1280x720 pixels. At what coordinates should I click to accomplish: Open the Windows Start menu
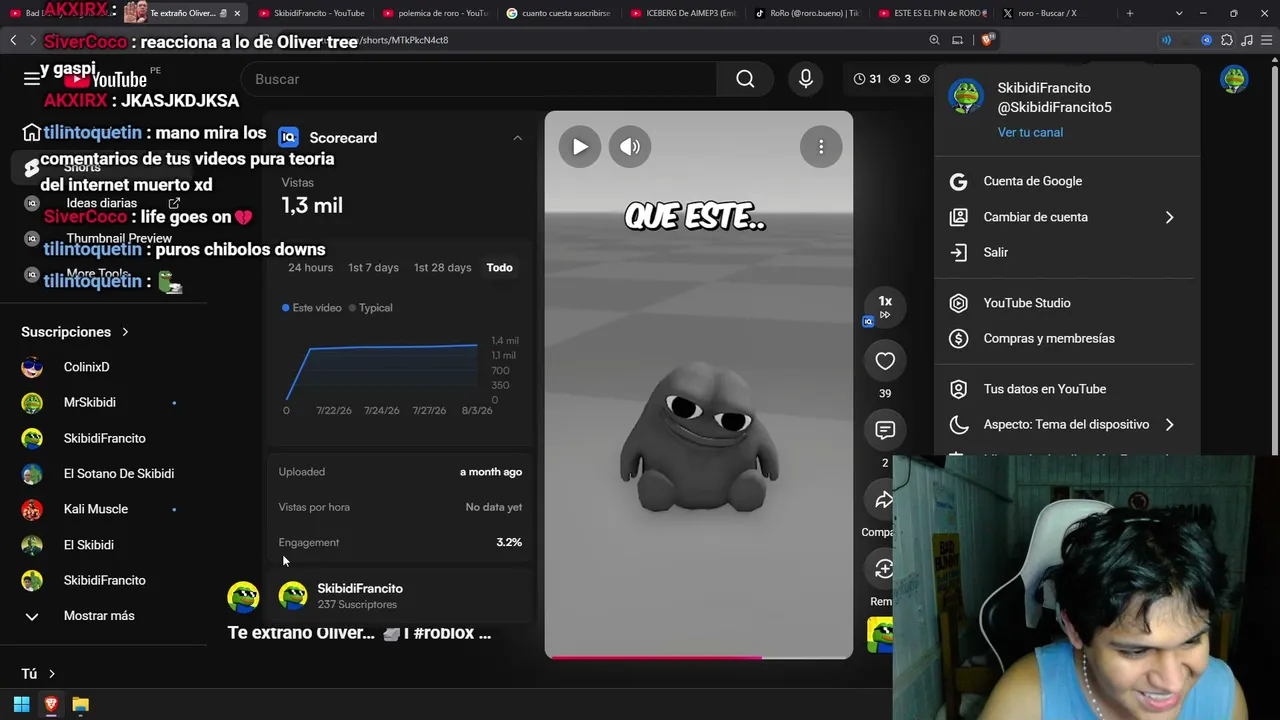[21, 704]
